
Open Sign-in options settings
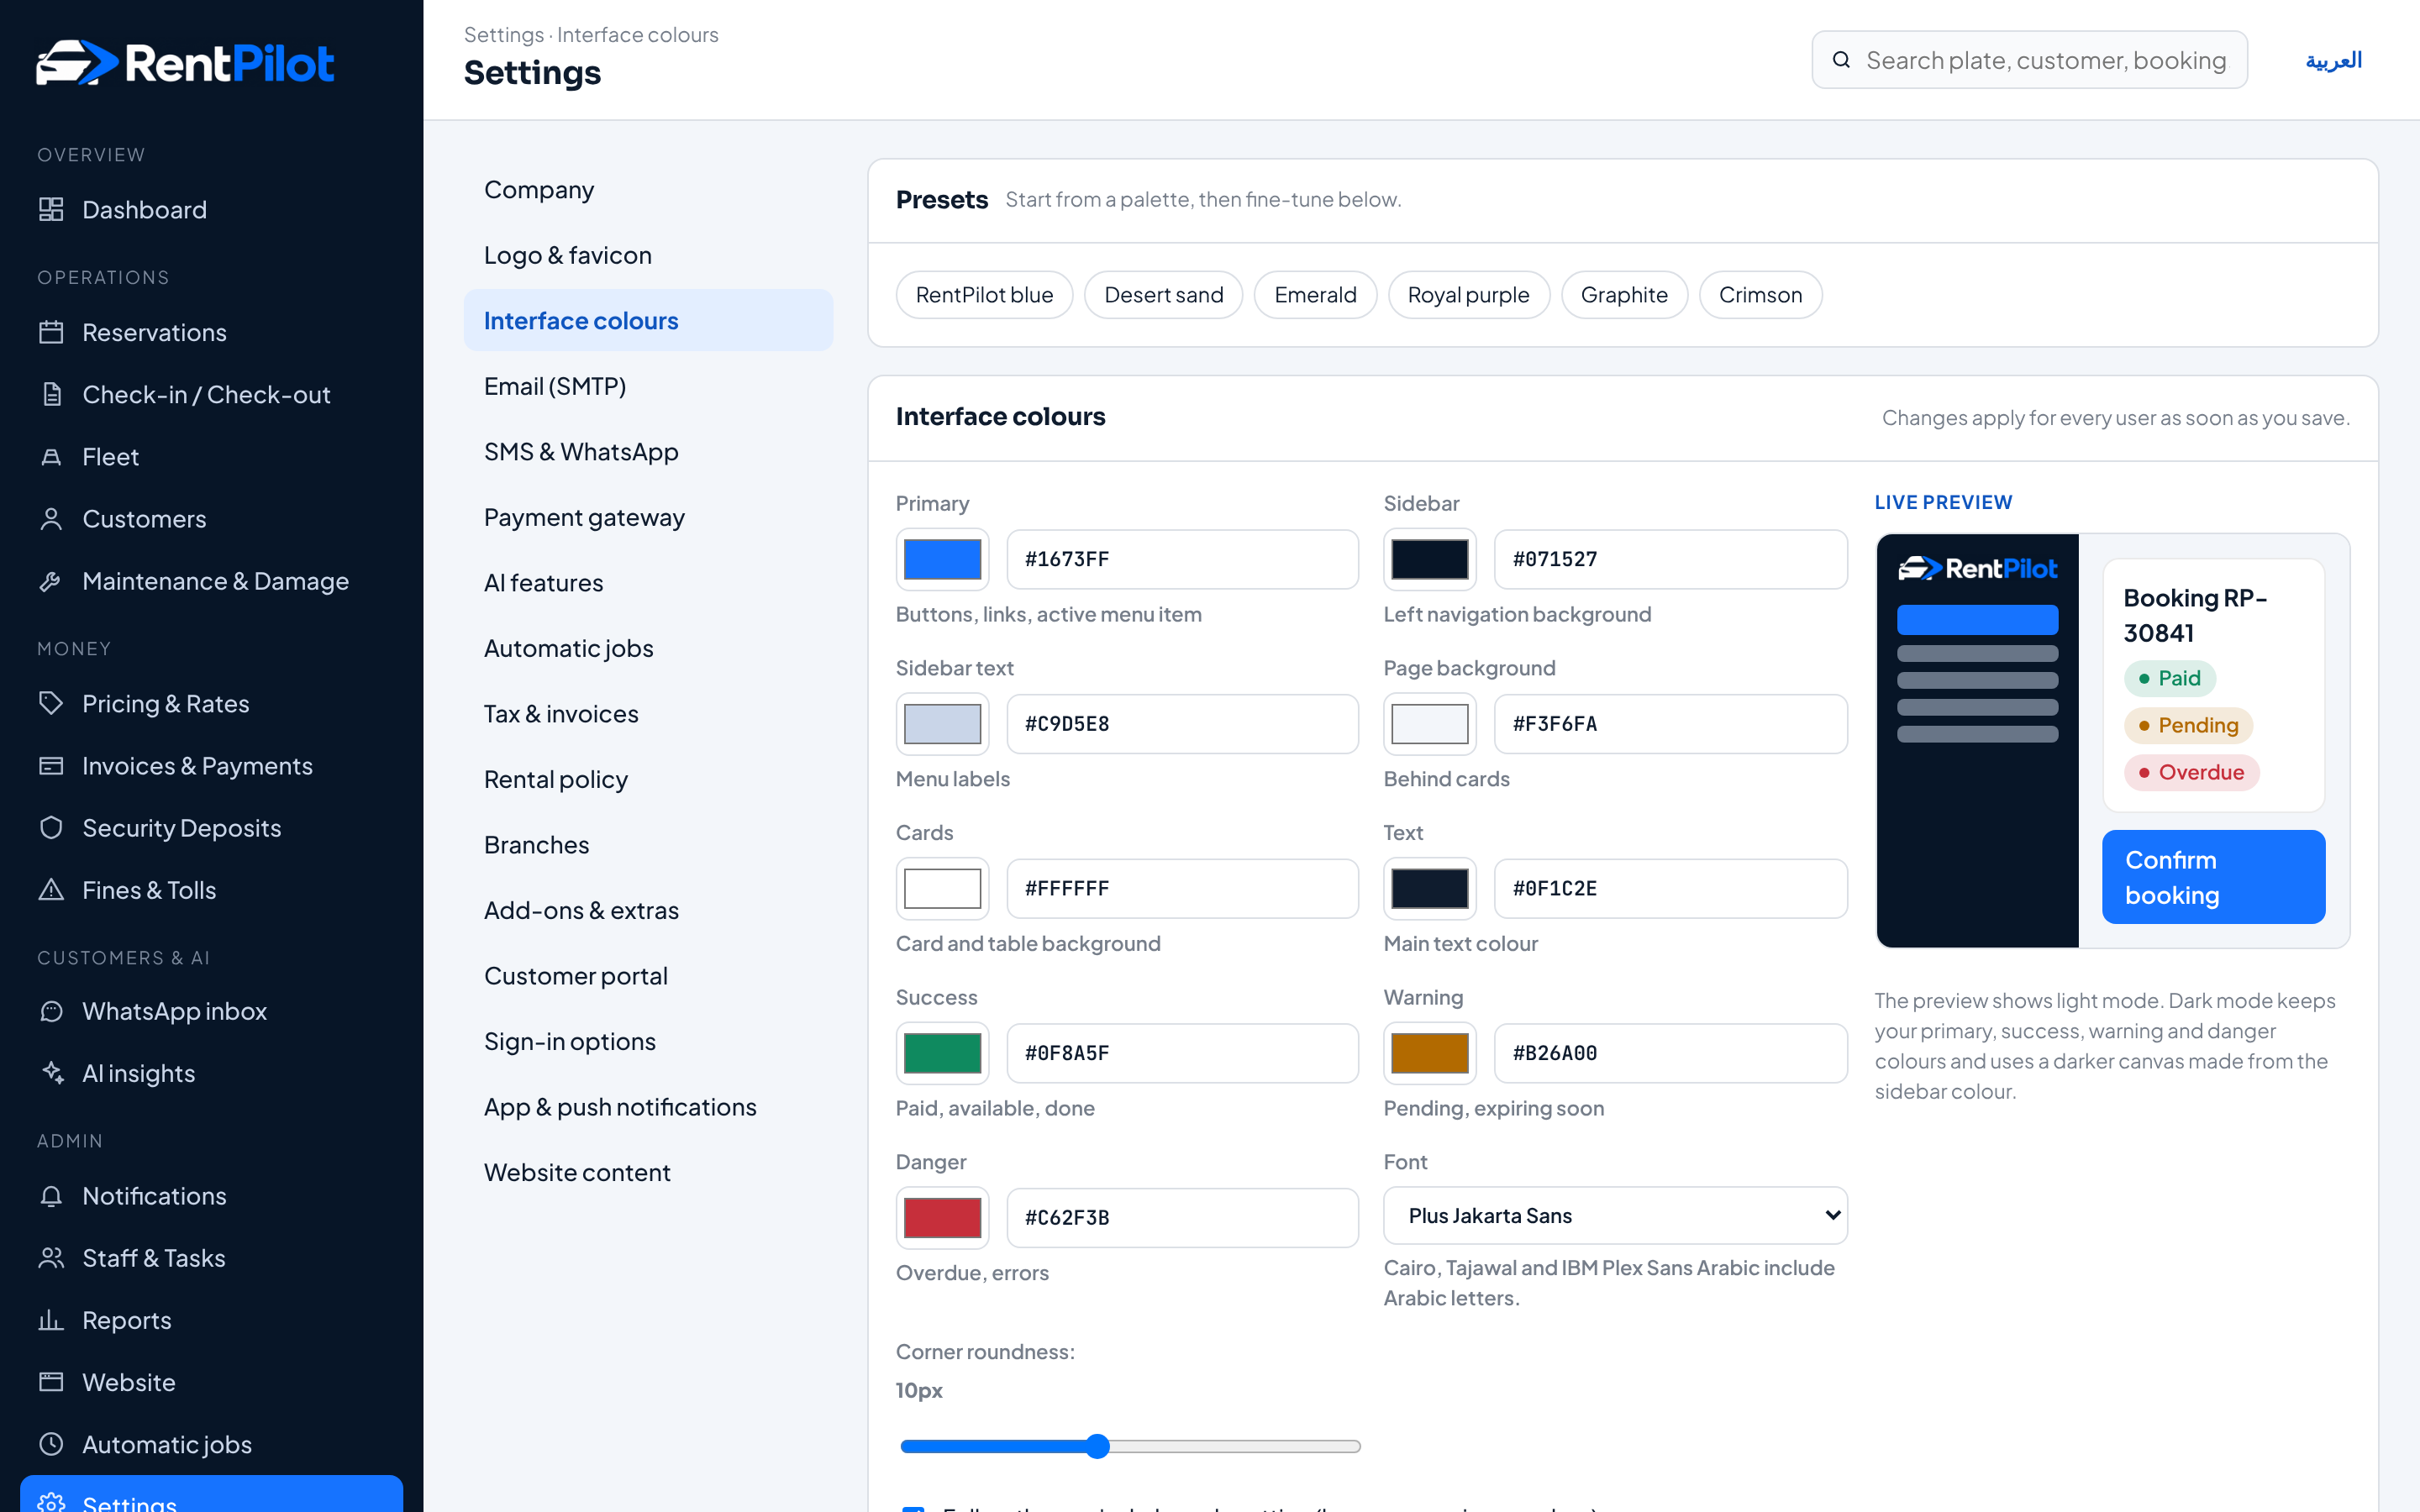click(648, 1041)
